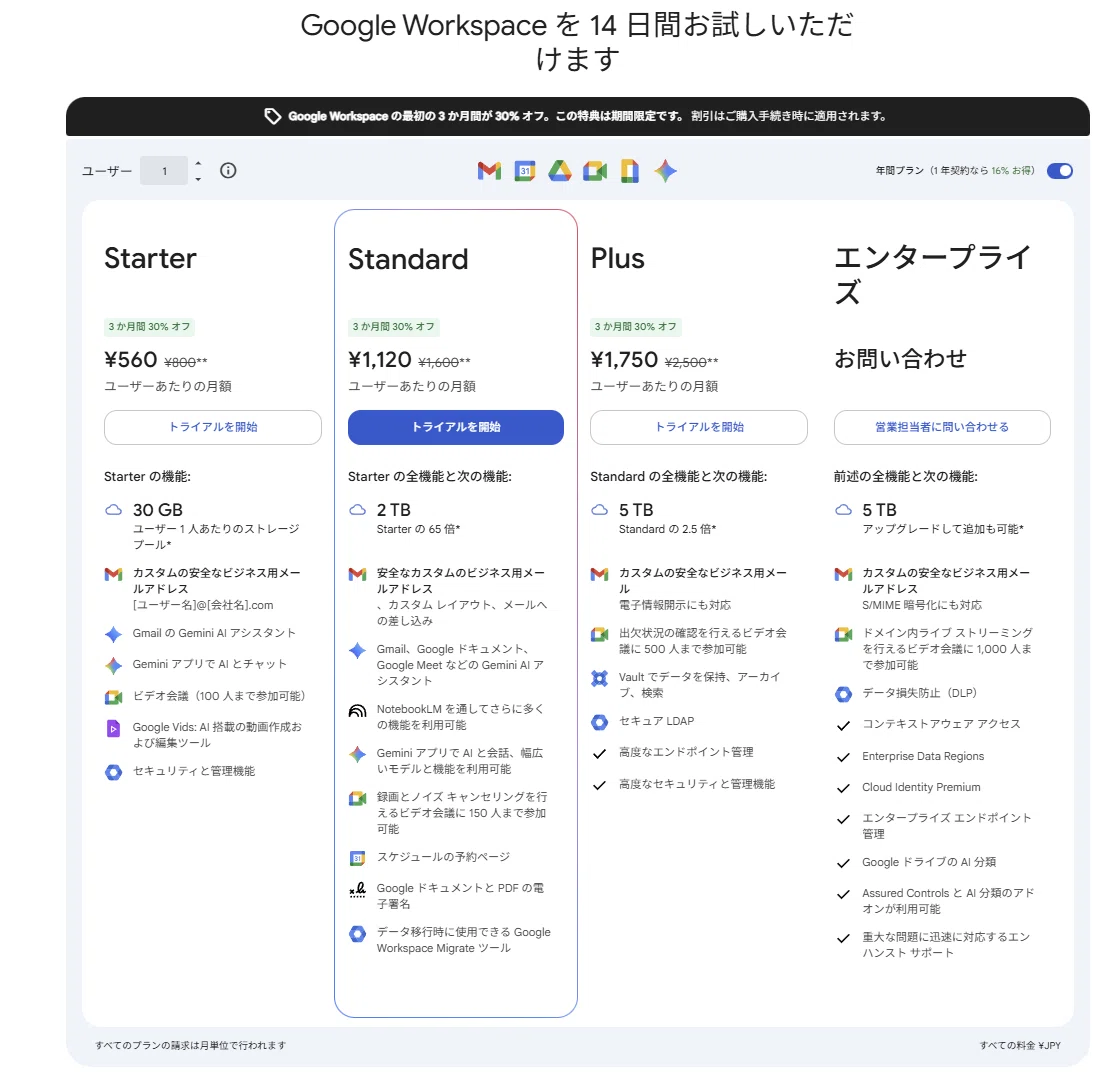Click the ¥1,120 Standard price
Screen dimensions: 1094x1073
pos(380,360)
